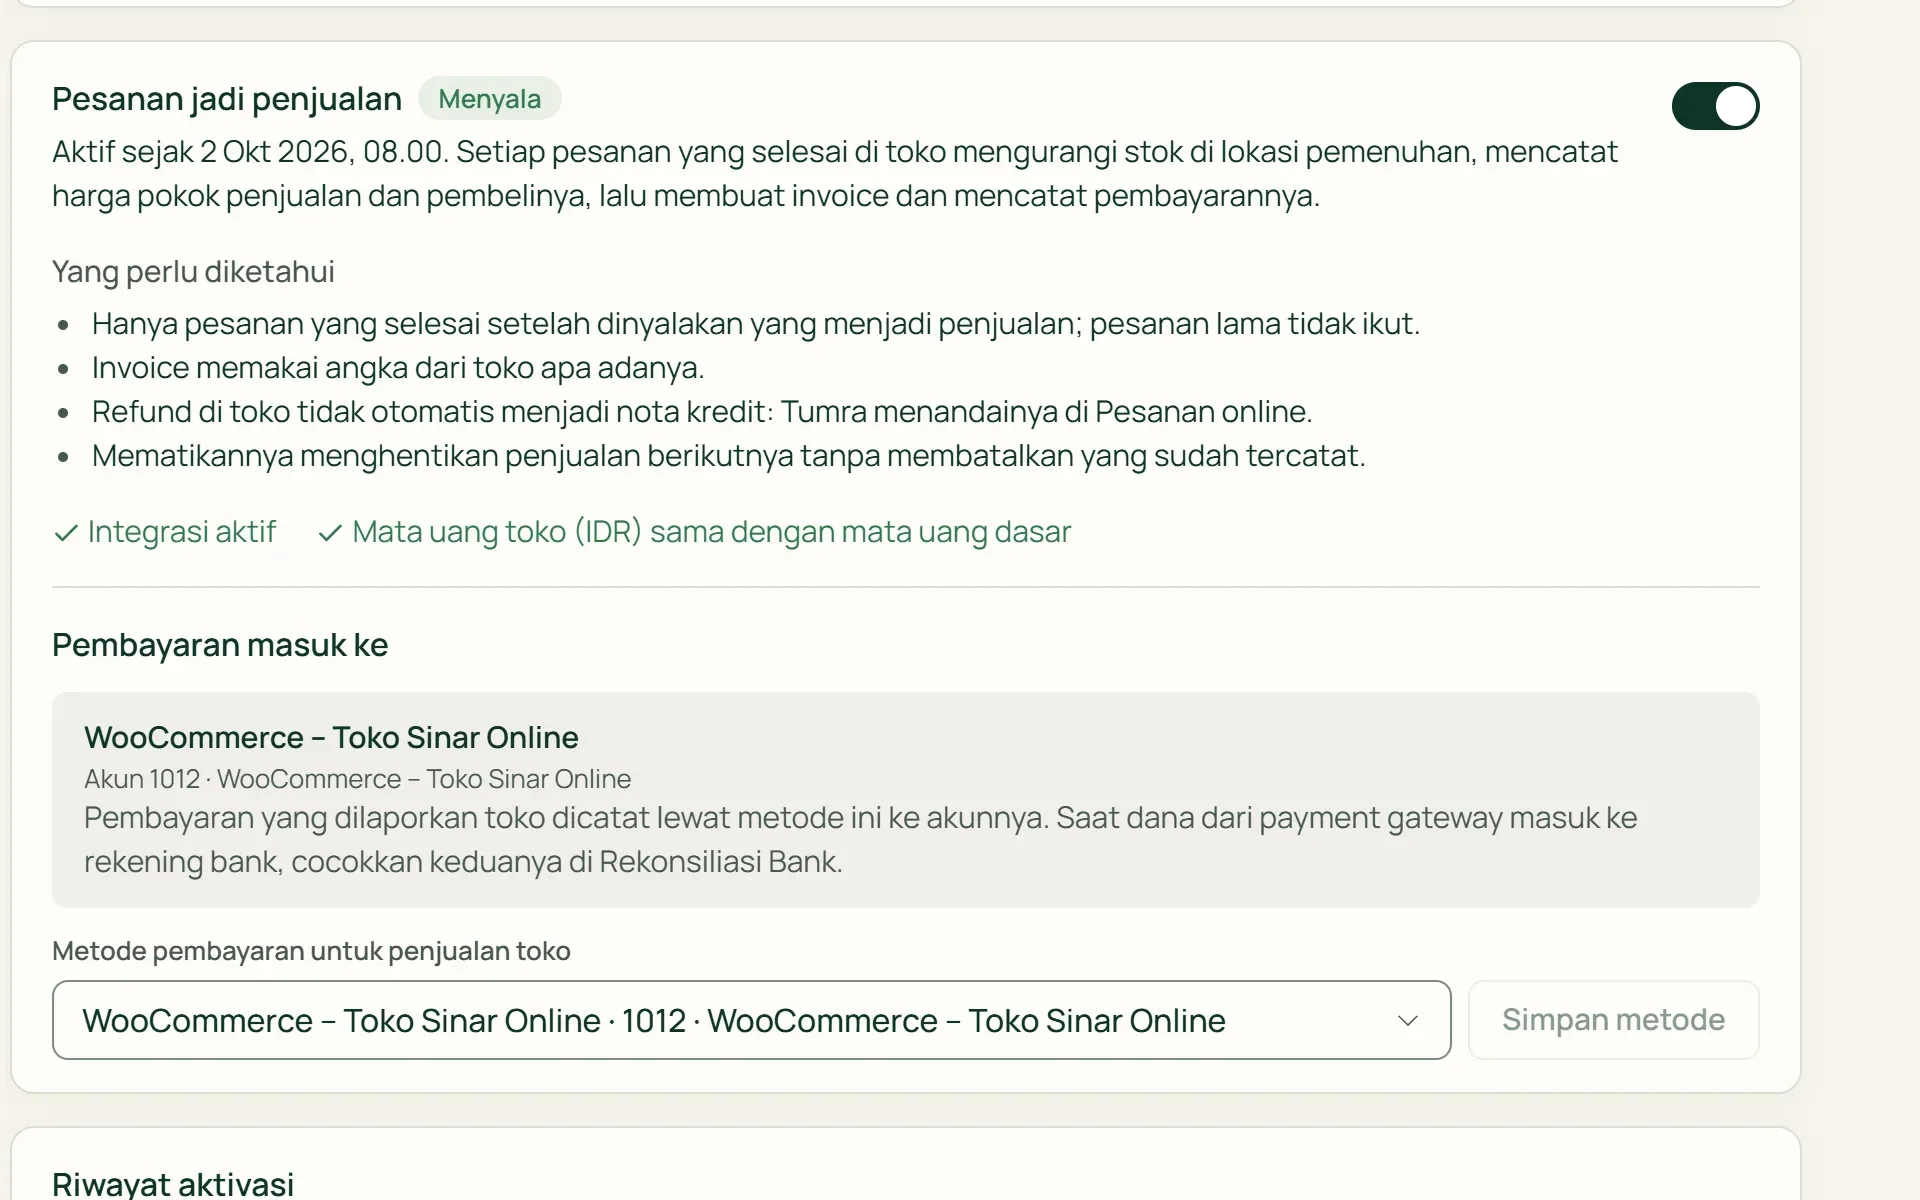Click the Hanya pesanan yang selesai bullet line
Image resolution: width=1920 pixels, height=1200 pixels.
756,323
